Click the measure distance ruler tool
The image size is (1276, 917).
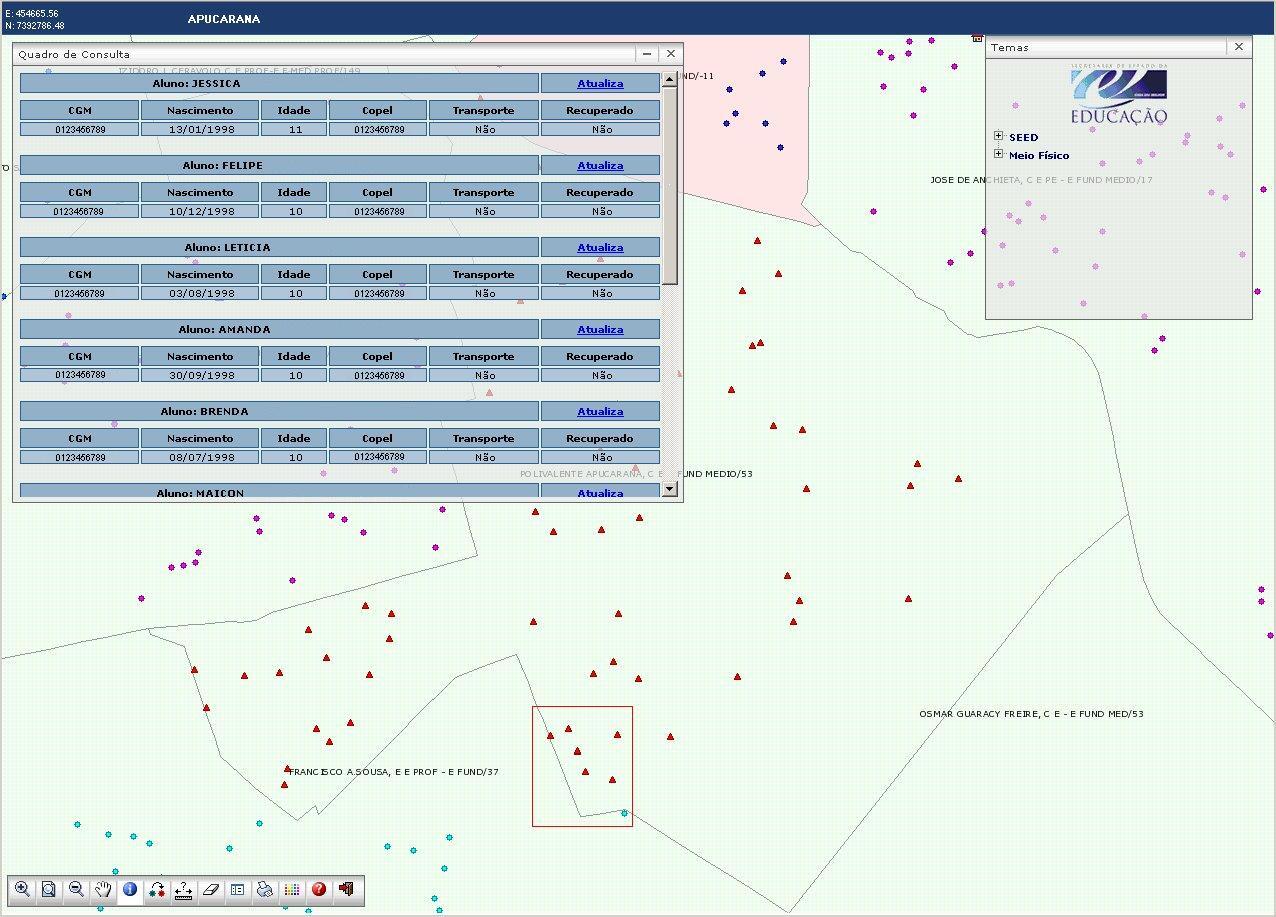pos(184,889)
